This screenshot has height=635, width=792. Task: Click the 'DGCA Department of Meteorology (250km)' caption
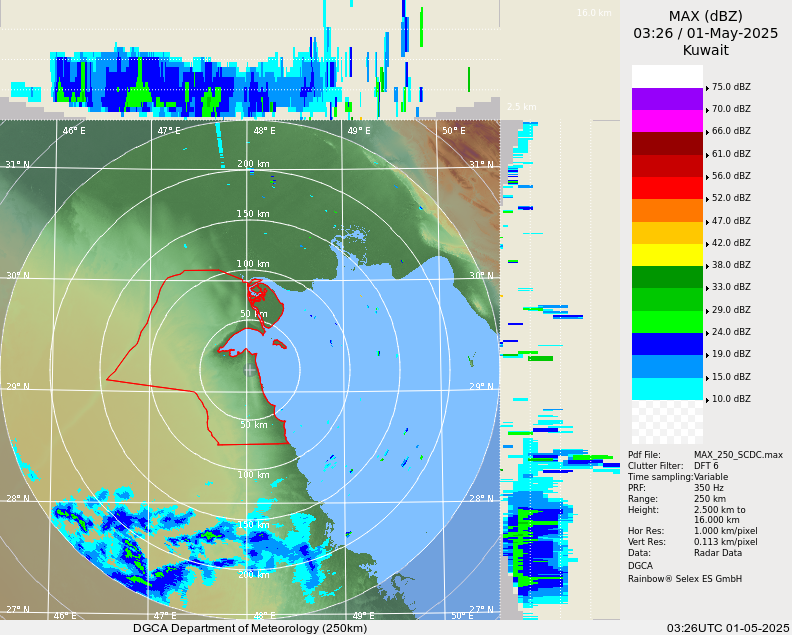pyautogui.click(x=250, y=628)
